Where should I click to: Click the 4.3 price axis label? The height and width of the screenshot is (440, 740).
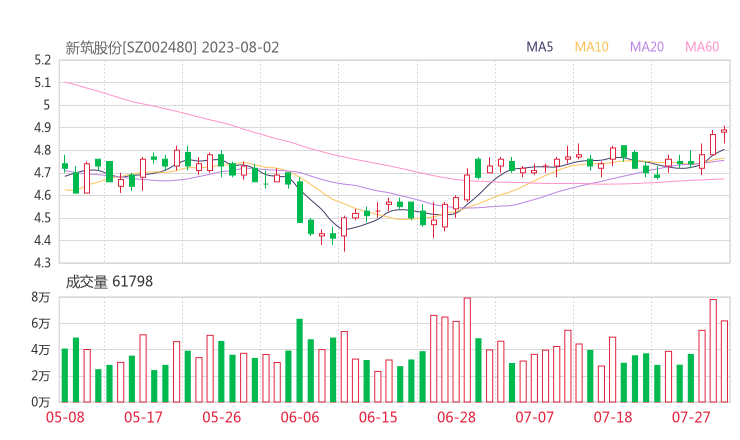[x=41, y=263]
